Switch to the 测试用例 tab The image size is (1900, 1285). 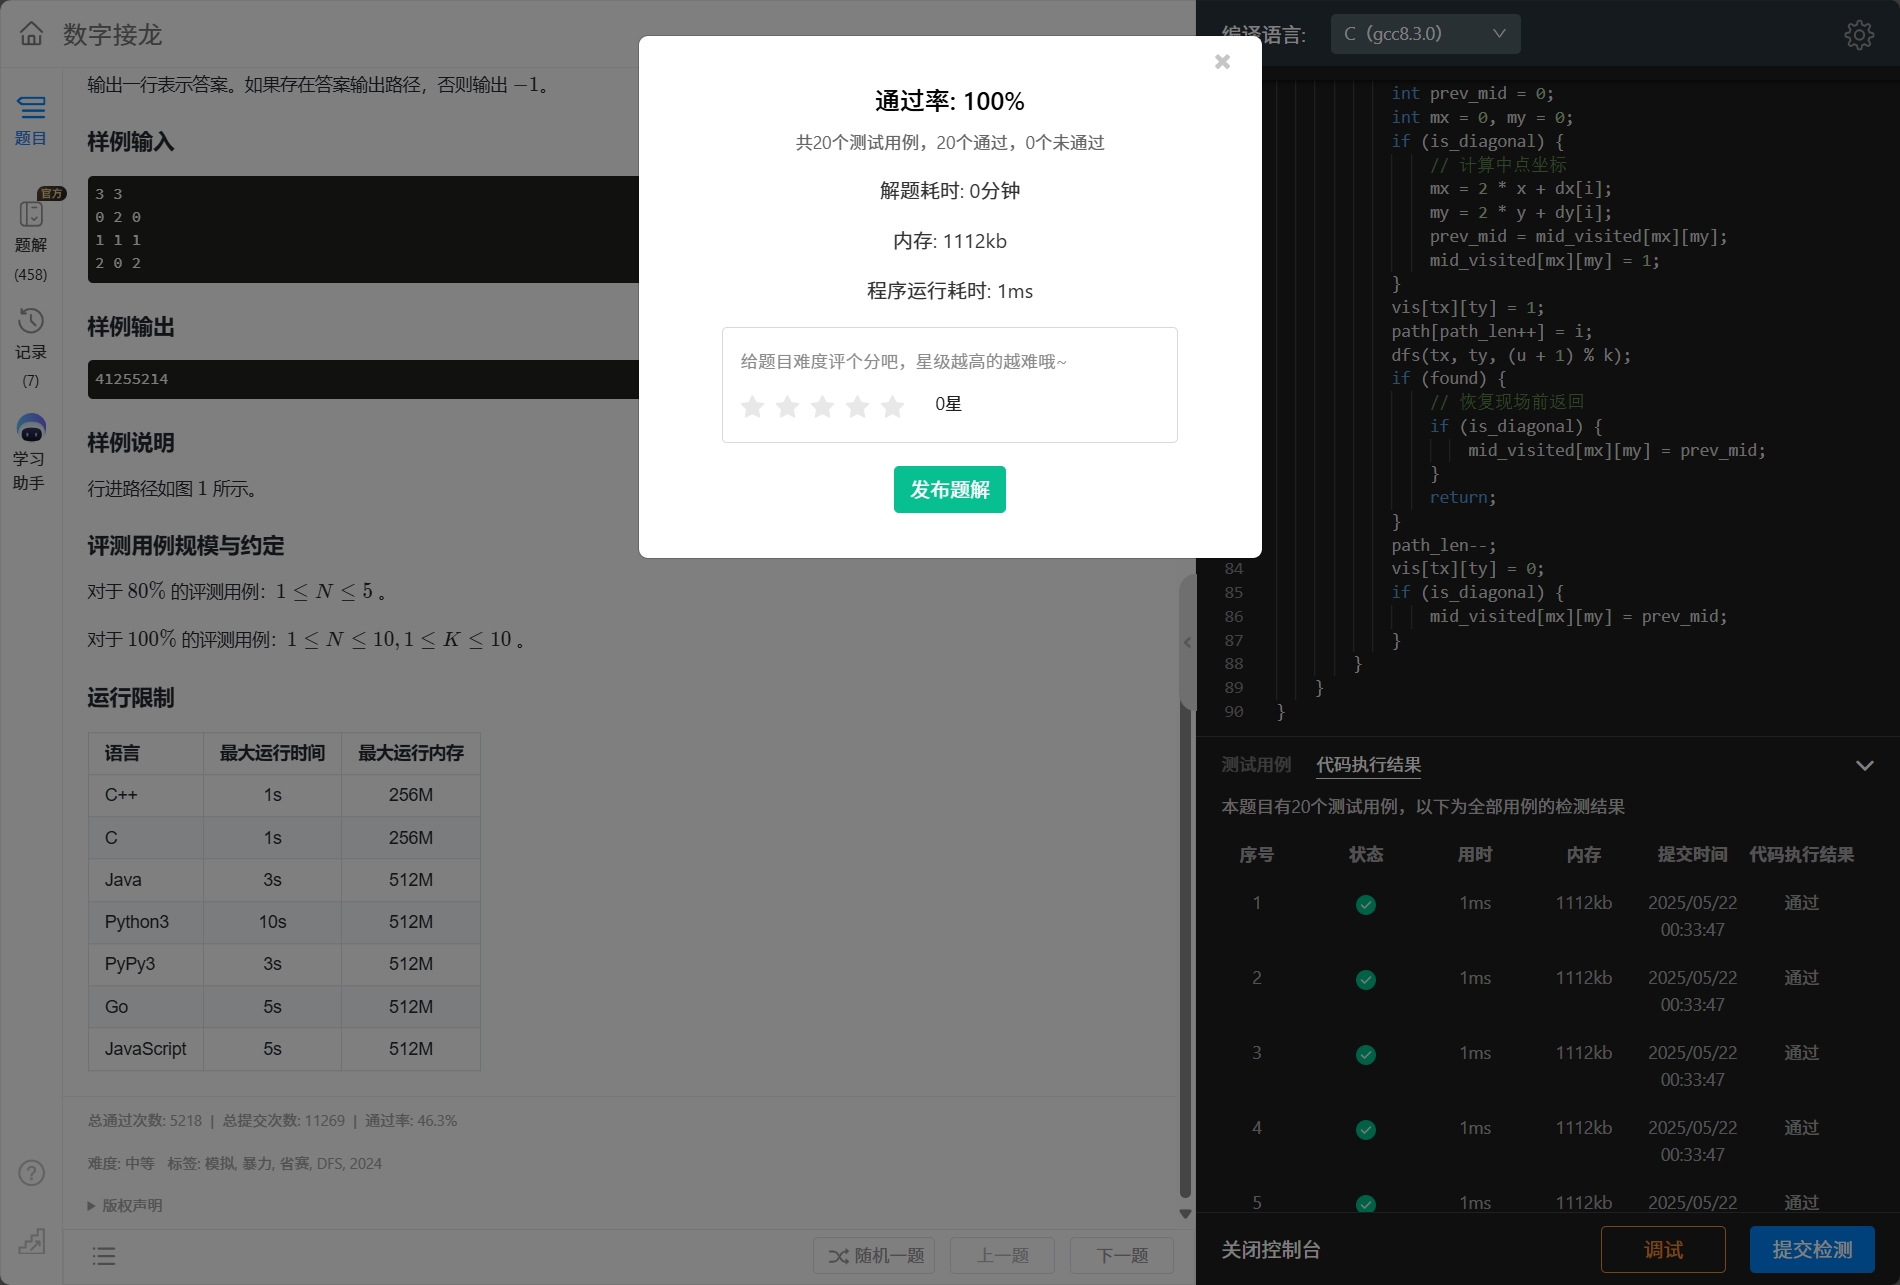click(1256, 765)
